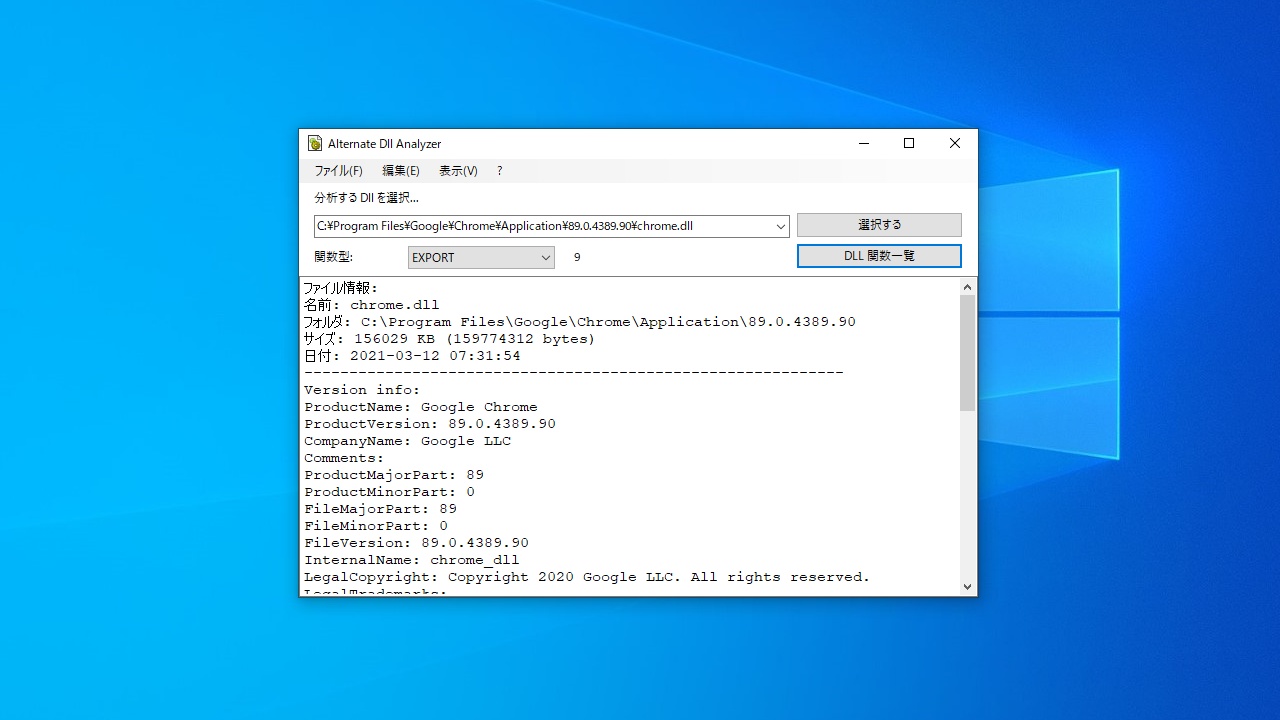The image size is (1280, 720).
Task: Close the Alternate Dll Analyzer window
Action: (955, 144)
